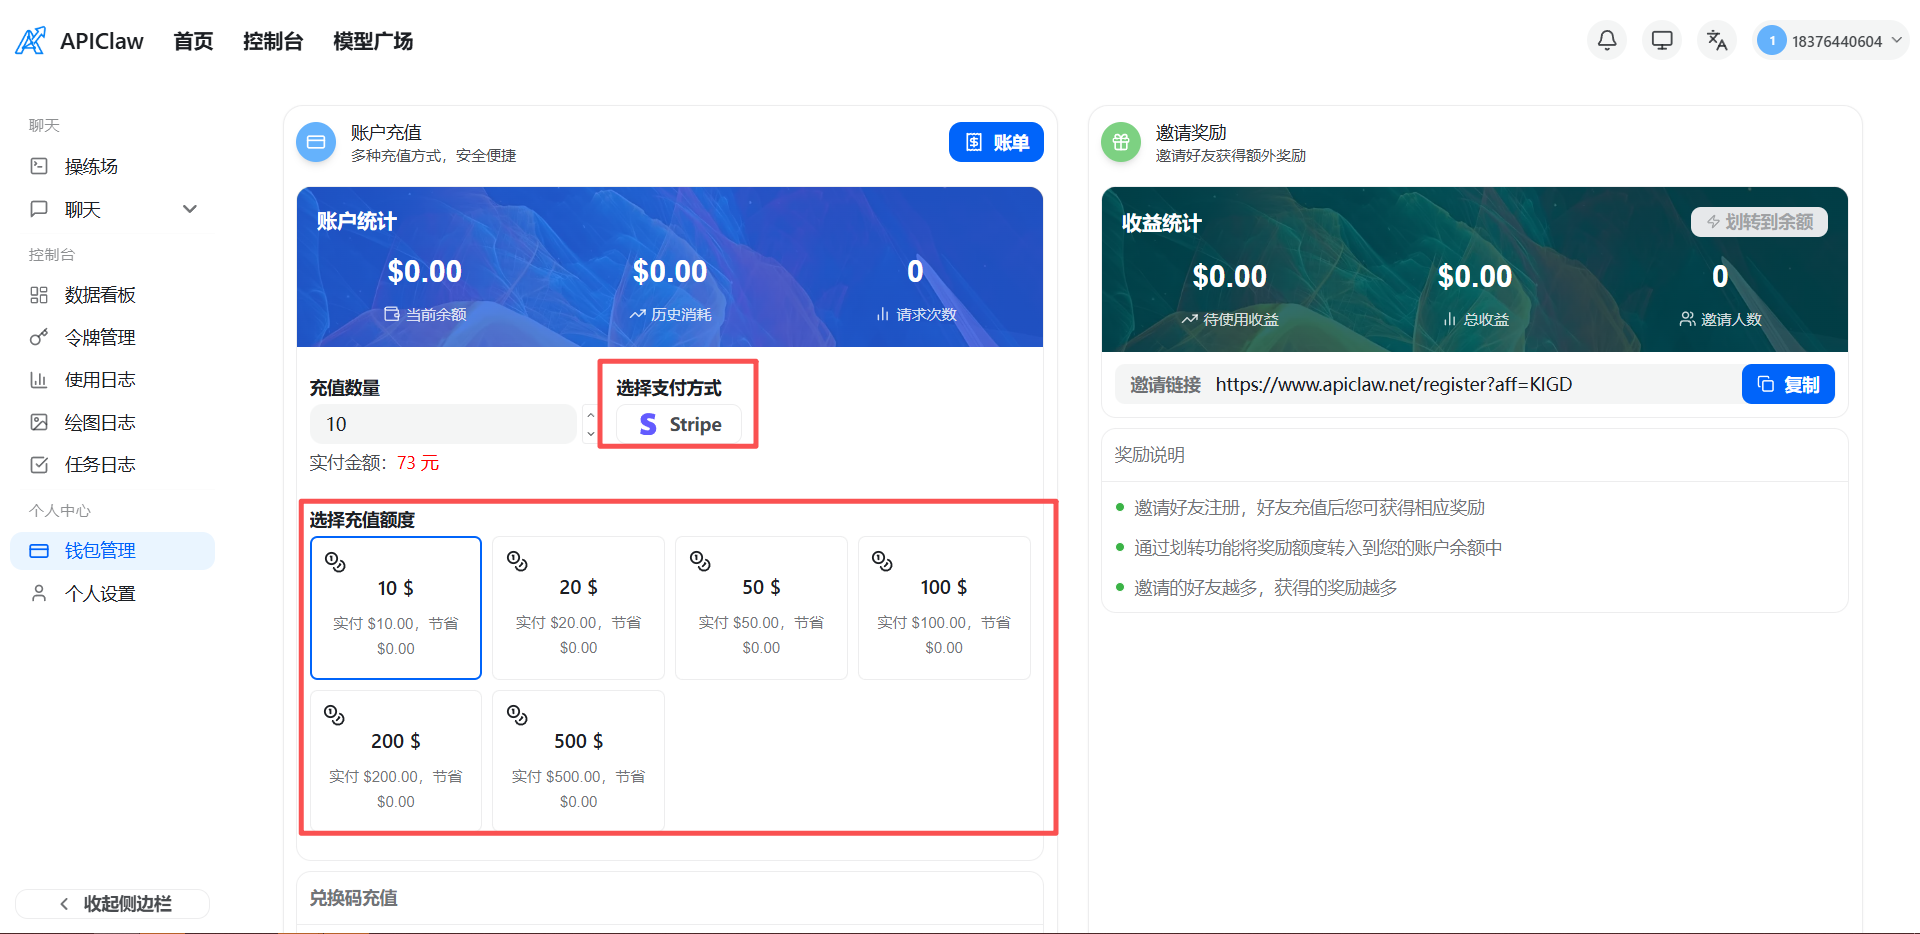Open the notifications bell icon
This screenshot has height=934, width=1920.
(x=1607, y=41)
